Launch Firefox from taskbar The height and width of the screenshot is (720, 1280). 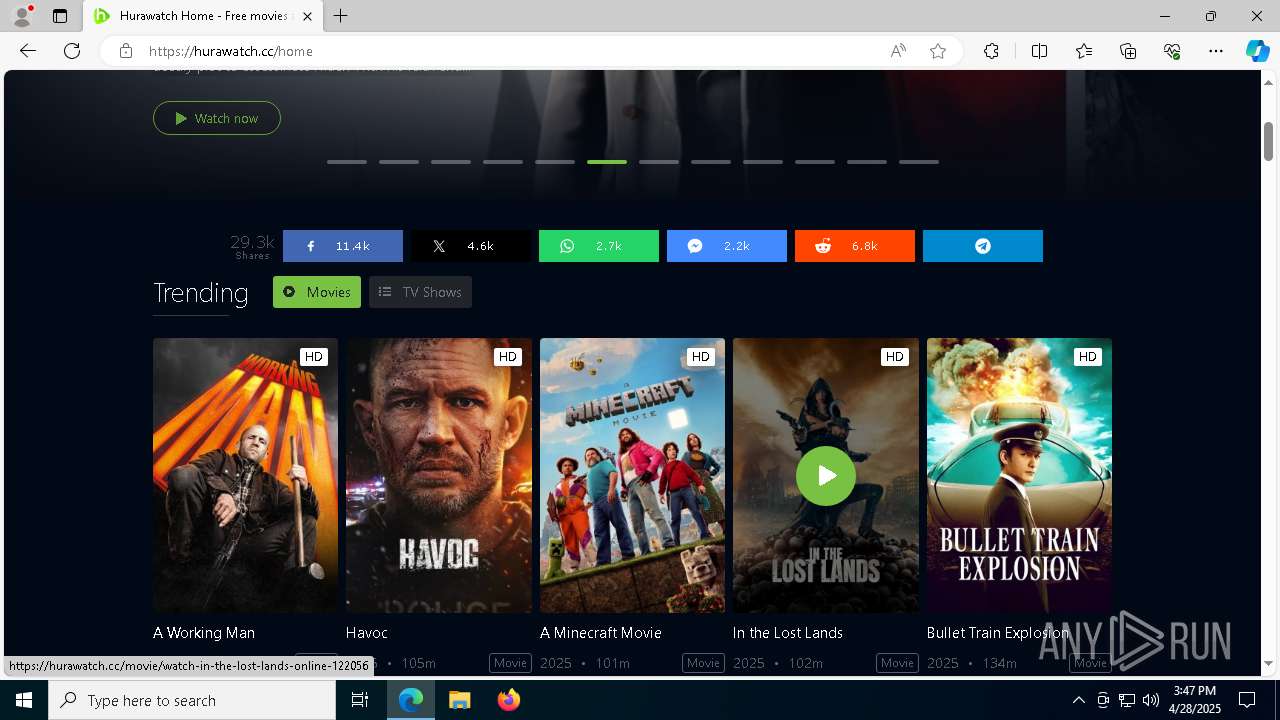click(x=509, y=700)
